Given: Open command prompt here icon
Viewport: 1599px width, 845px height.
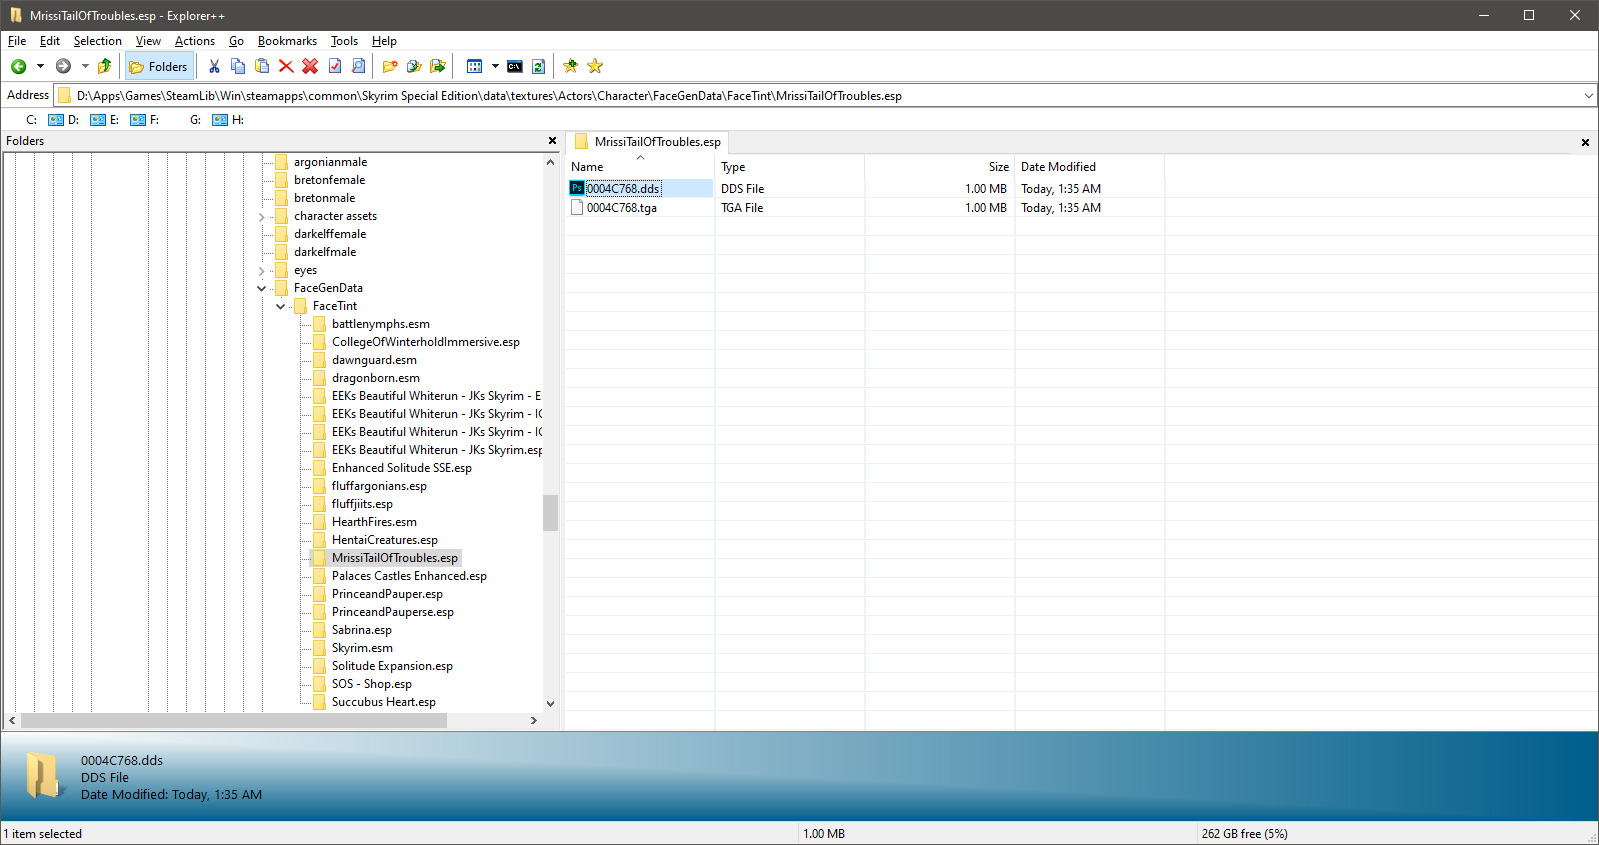Looking at the screenshot, I should click(x=515, y=66).
